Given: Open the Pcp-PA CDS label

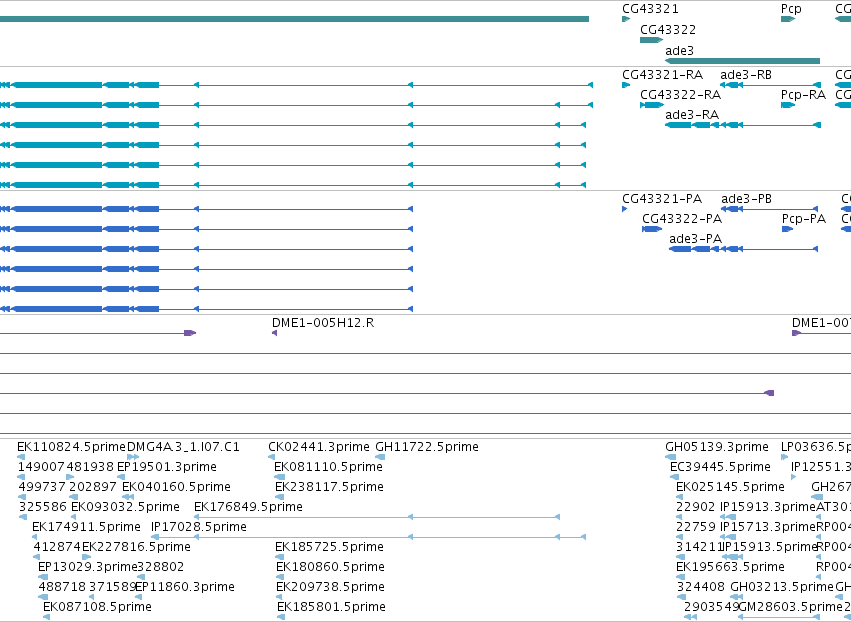Looking at the screenshot, I should point(804,219).
